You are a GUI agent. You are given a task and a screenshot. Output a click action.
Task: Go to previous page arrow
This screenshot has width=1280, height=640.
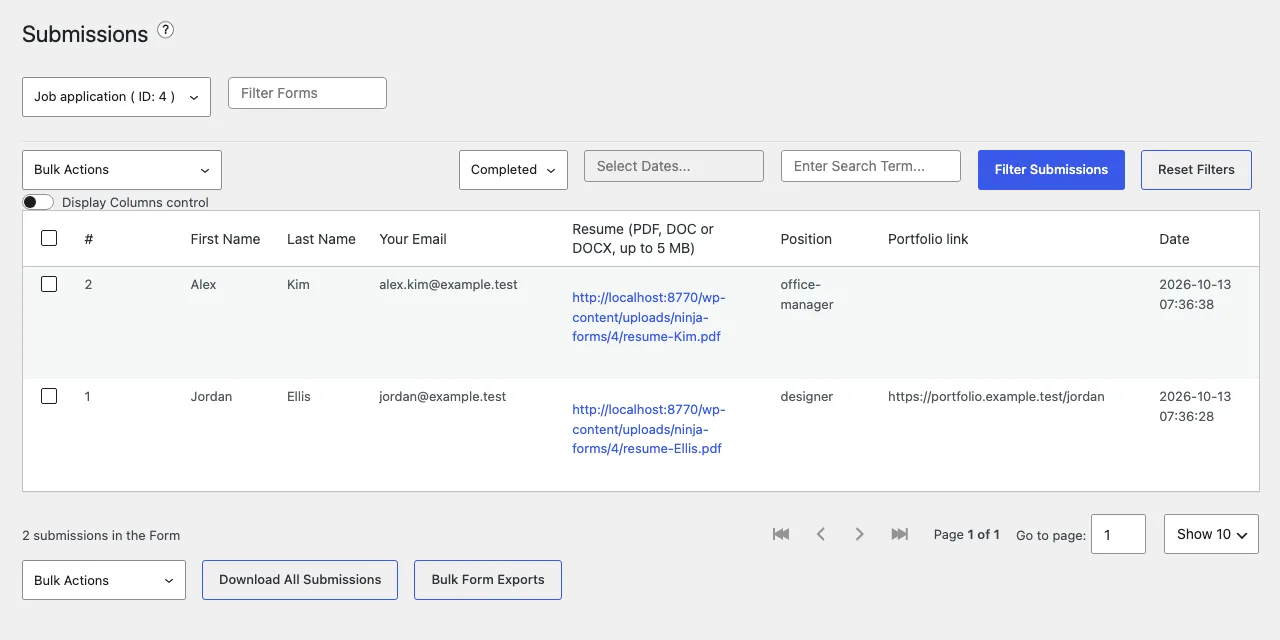click(821, 534)
